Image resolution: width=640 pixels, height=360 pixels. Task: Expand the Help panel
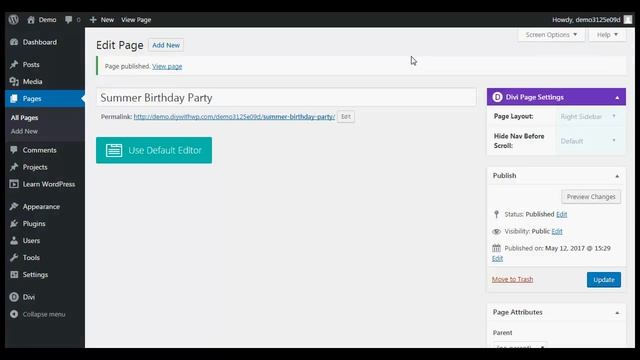pyautogui.click(x=607, y=35)
